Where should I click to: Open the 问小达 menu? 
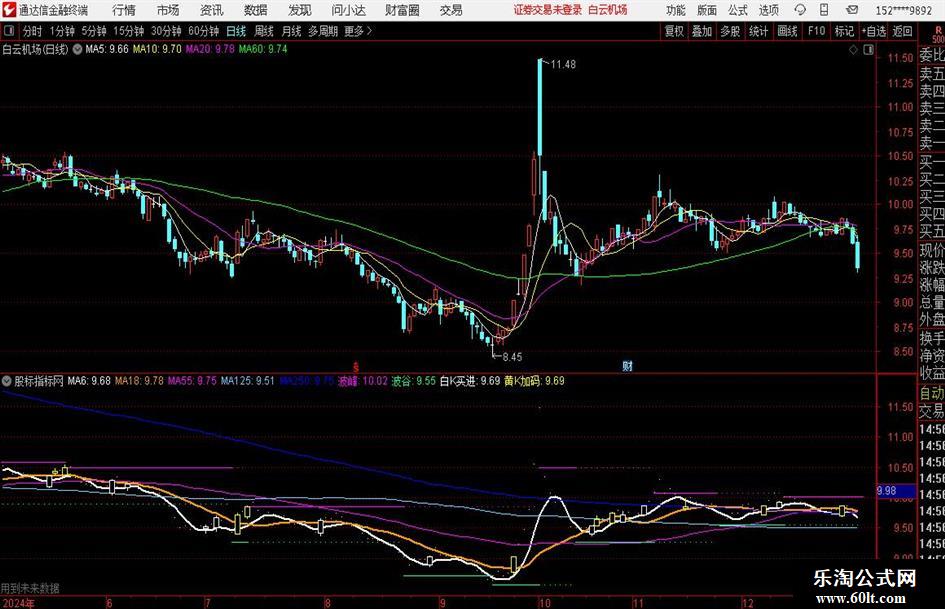pyautogui.click(x=348, y=10)
